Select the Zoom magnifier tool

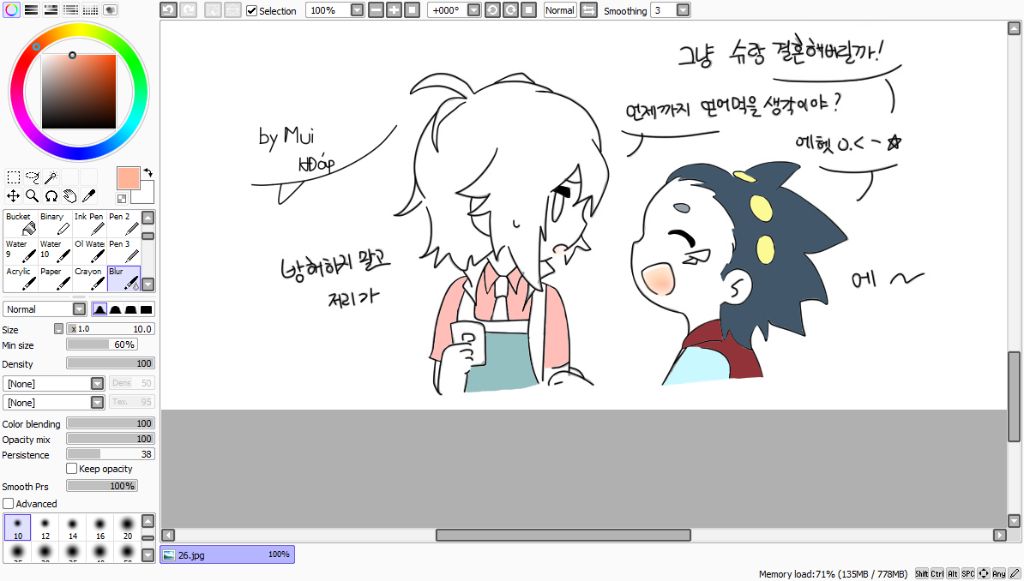pyautogui.click(x=32, y=196)
